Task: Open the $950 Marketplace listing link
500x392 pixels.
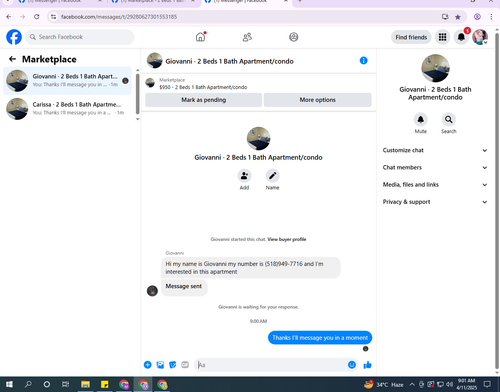Action: coord(203,87)
